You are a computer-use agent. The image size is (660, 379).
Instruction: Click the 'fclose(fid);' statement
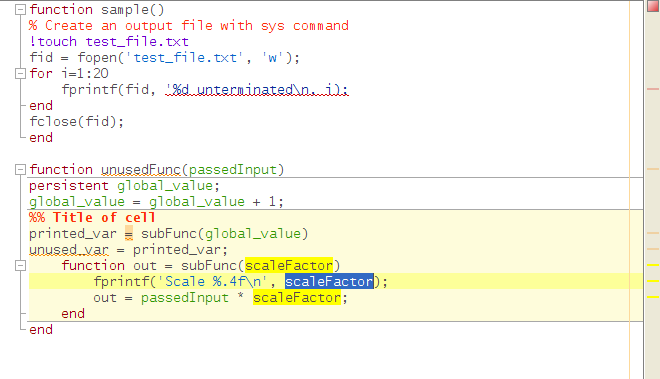point(77,122)
